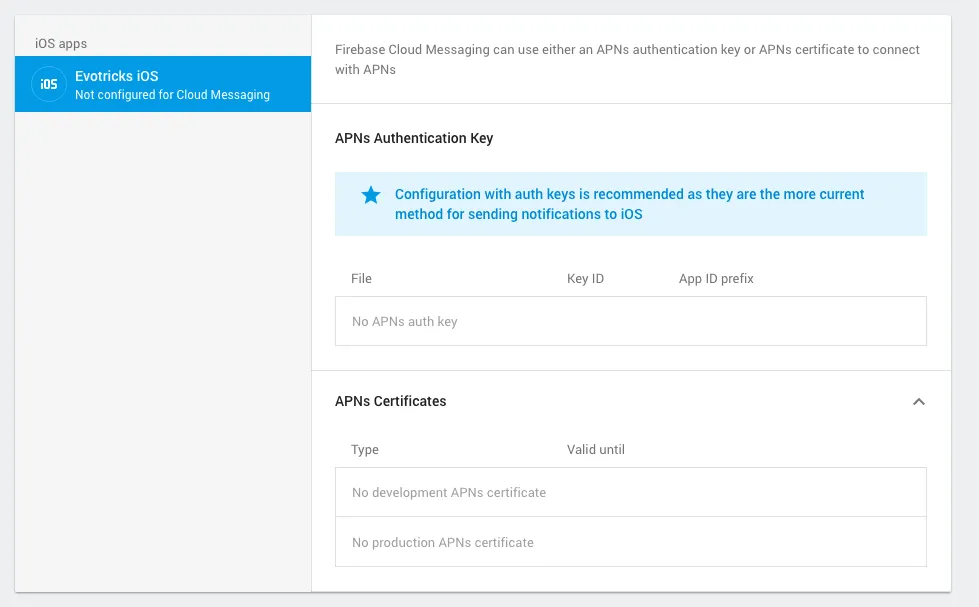The width and height of the screenshot is (979, 607).
Task: Click the iOS badge icon beside Evotricks
Action: (x=49, y=85)
